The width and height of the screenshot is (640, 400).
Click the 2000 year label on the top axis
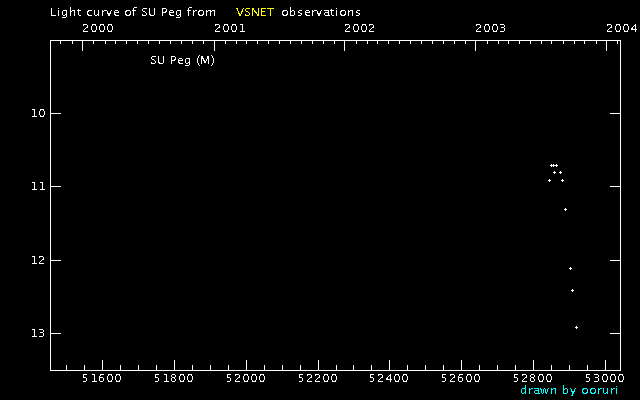point(98,28)
